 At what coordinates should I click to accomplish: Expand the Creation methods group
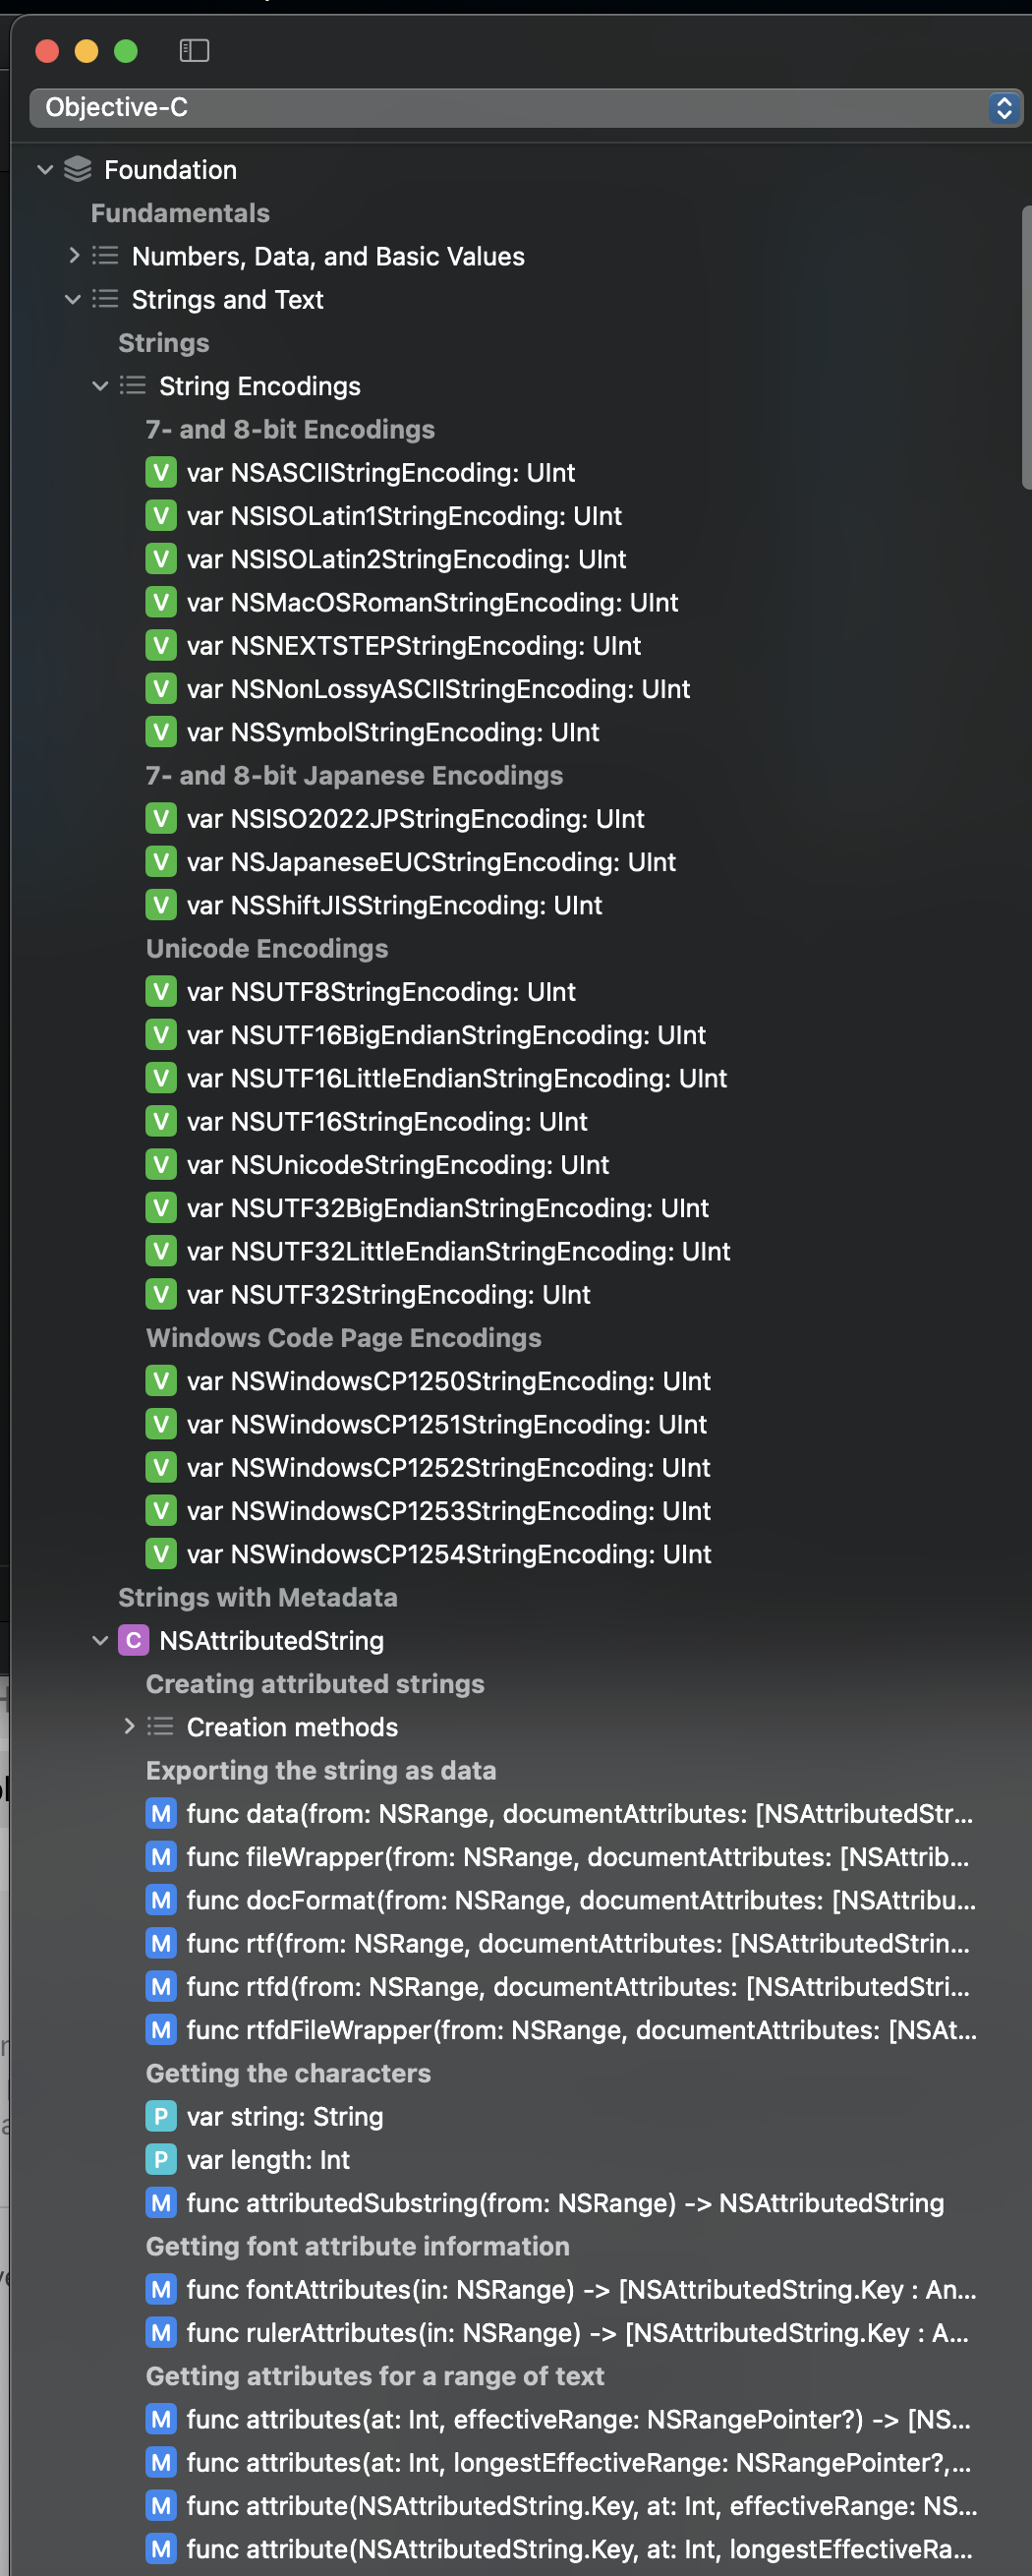(x=128, y=1726)
